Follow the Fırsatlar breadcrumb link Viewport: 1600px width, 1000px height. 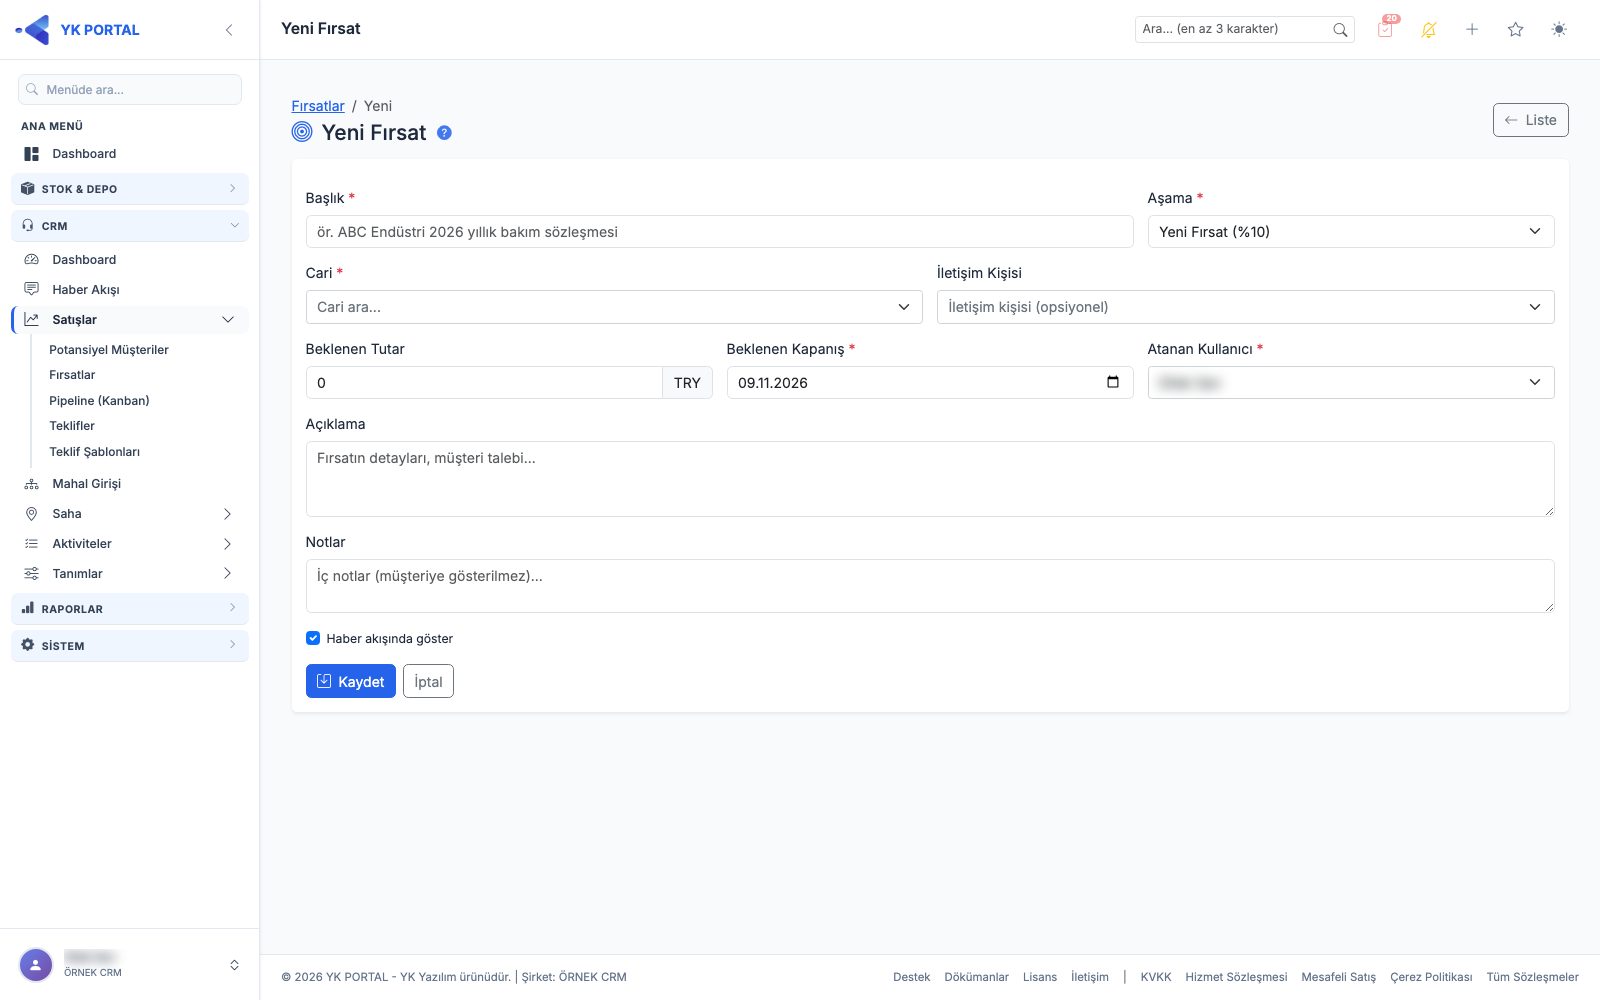318,106
